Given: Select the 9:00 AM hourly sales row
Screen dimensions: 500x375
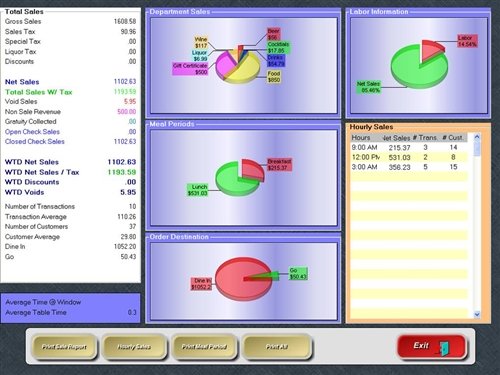Looking at the screenshot, I should click(409, 147).
